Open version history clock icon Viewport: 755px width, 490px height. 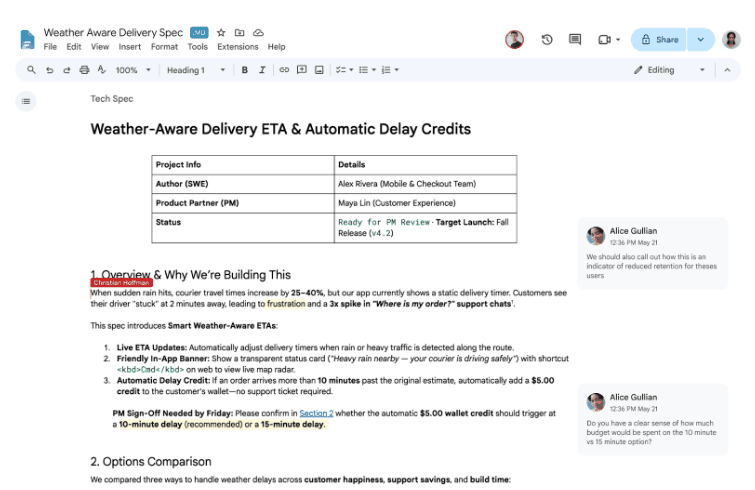(x=547, y=39)
